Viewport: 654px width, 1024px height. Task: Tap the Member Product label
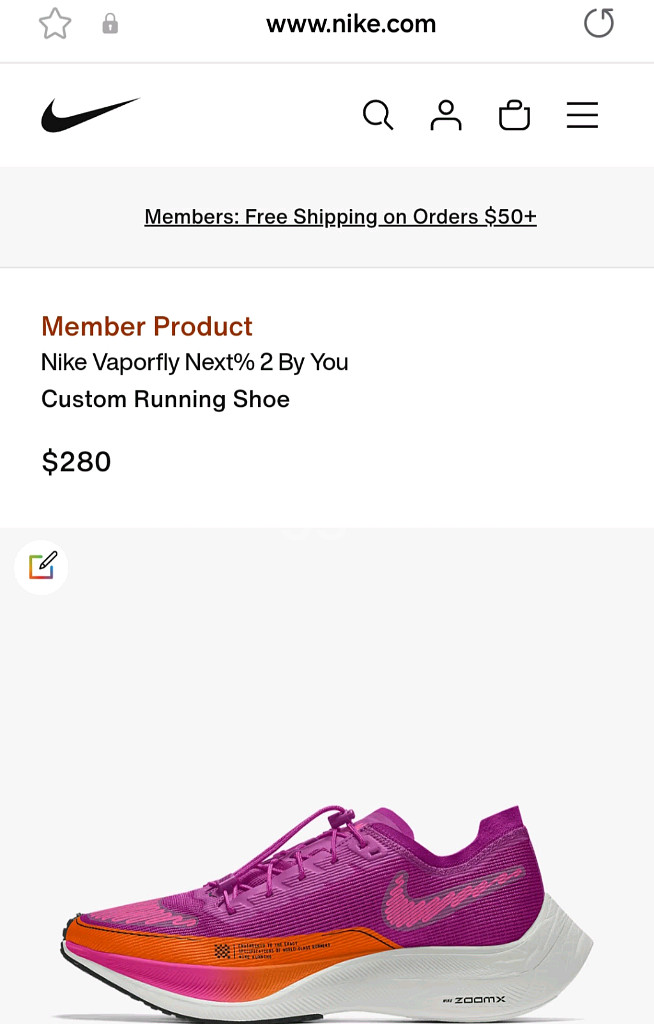pos(147,327)
